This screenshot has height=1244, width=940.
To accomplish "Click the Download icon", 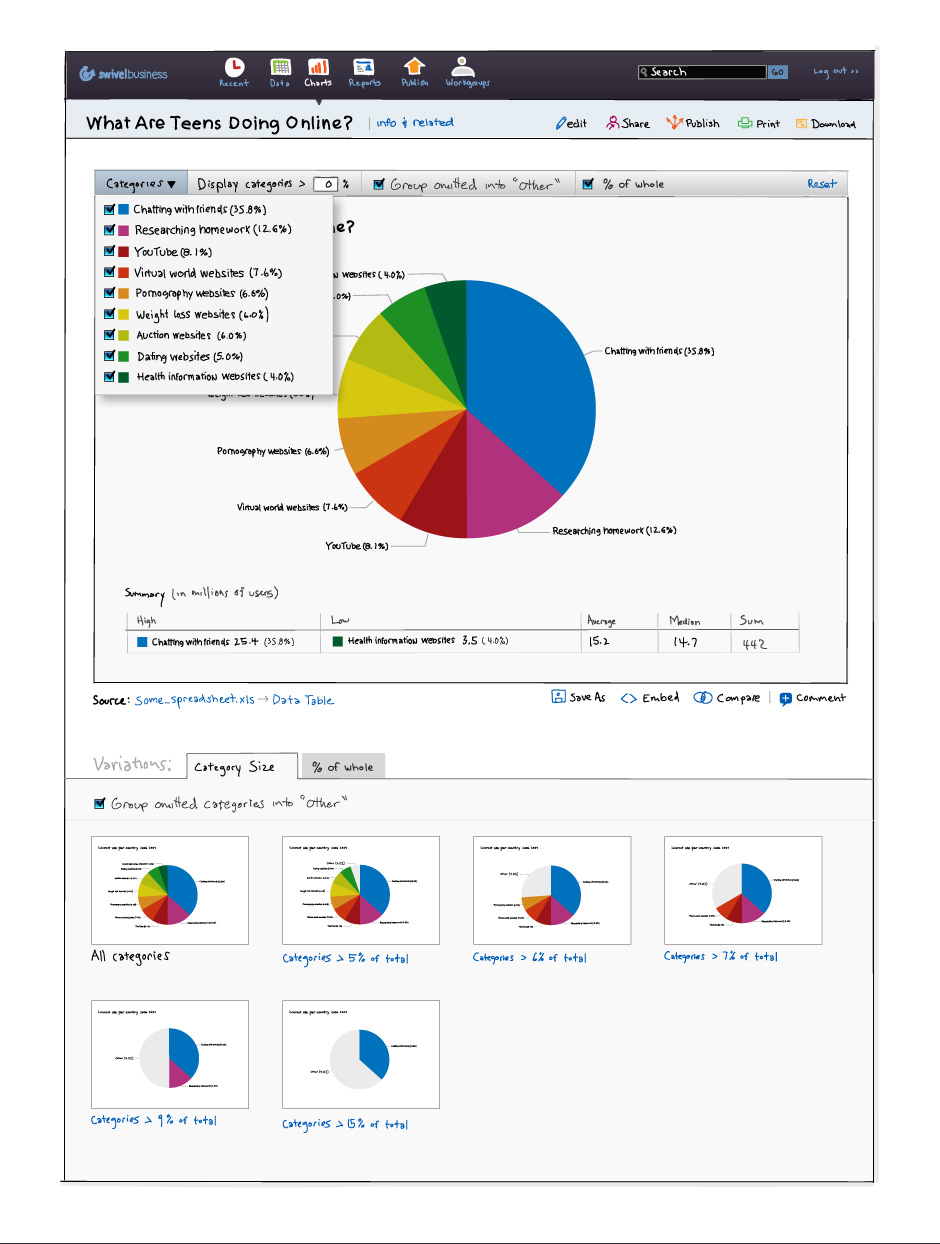I will [802, 124].
